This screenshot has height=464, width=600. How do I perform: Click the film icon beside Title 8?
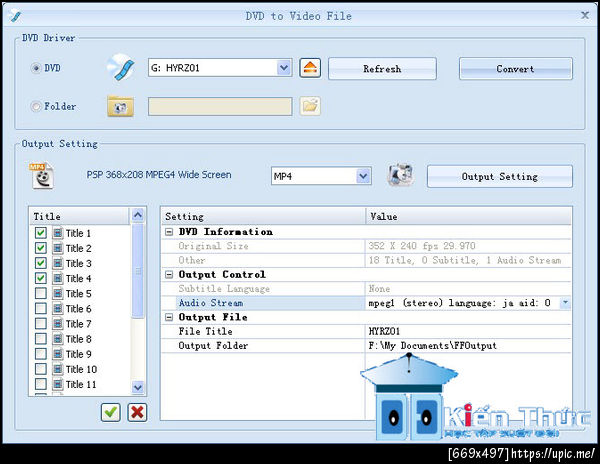tap(58, 339)
